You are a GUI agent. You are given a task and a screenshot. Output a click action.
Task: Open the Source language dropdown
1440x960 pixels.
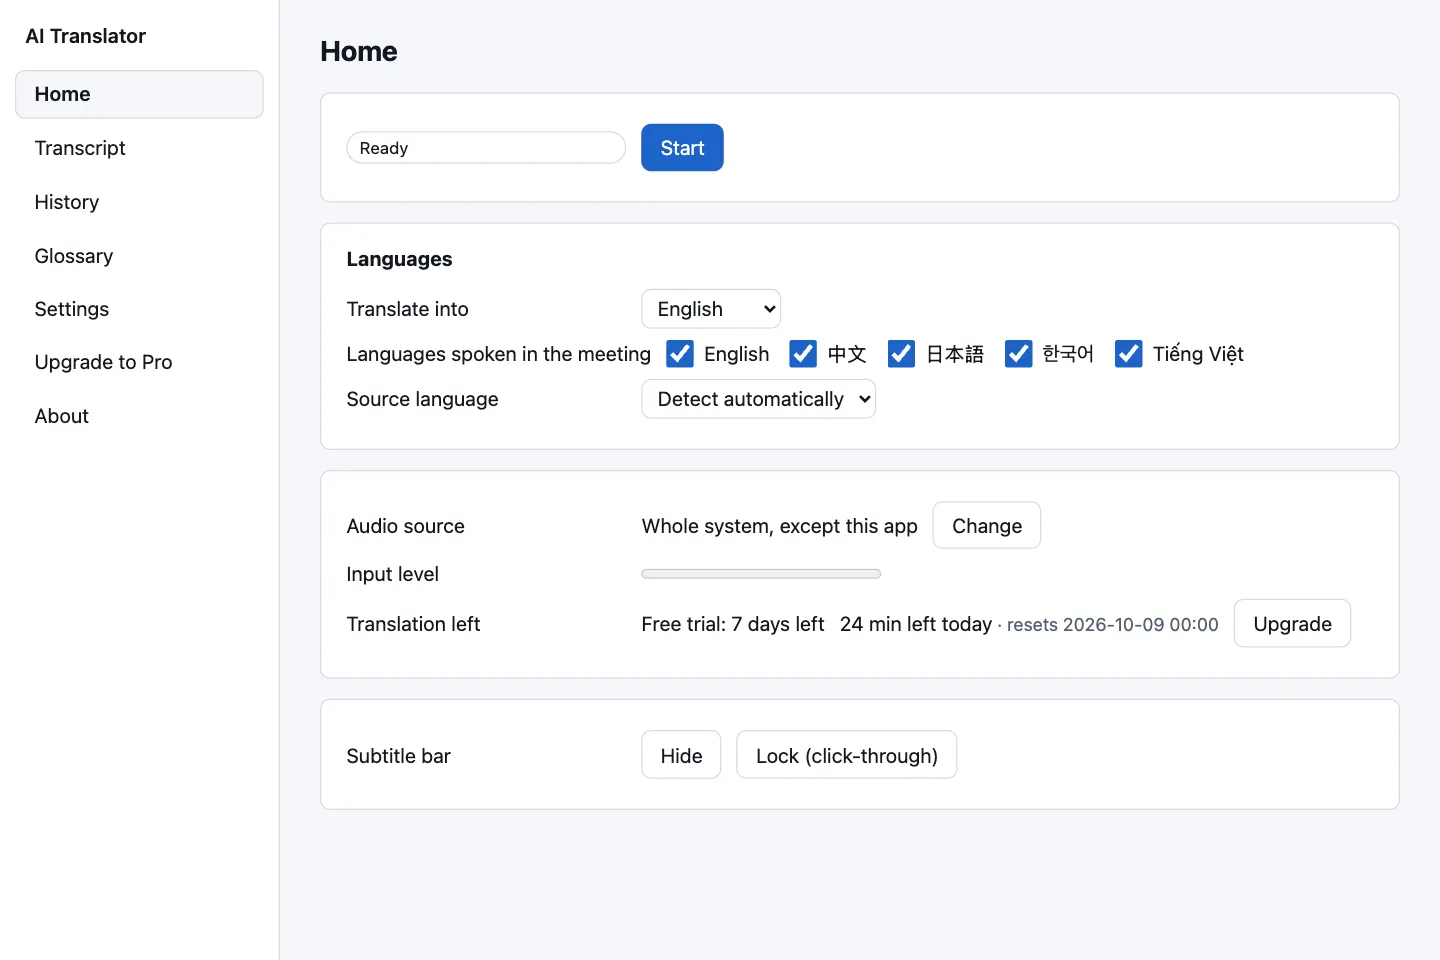[x=758, y=399]
